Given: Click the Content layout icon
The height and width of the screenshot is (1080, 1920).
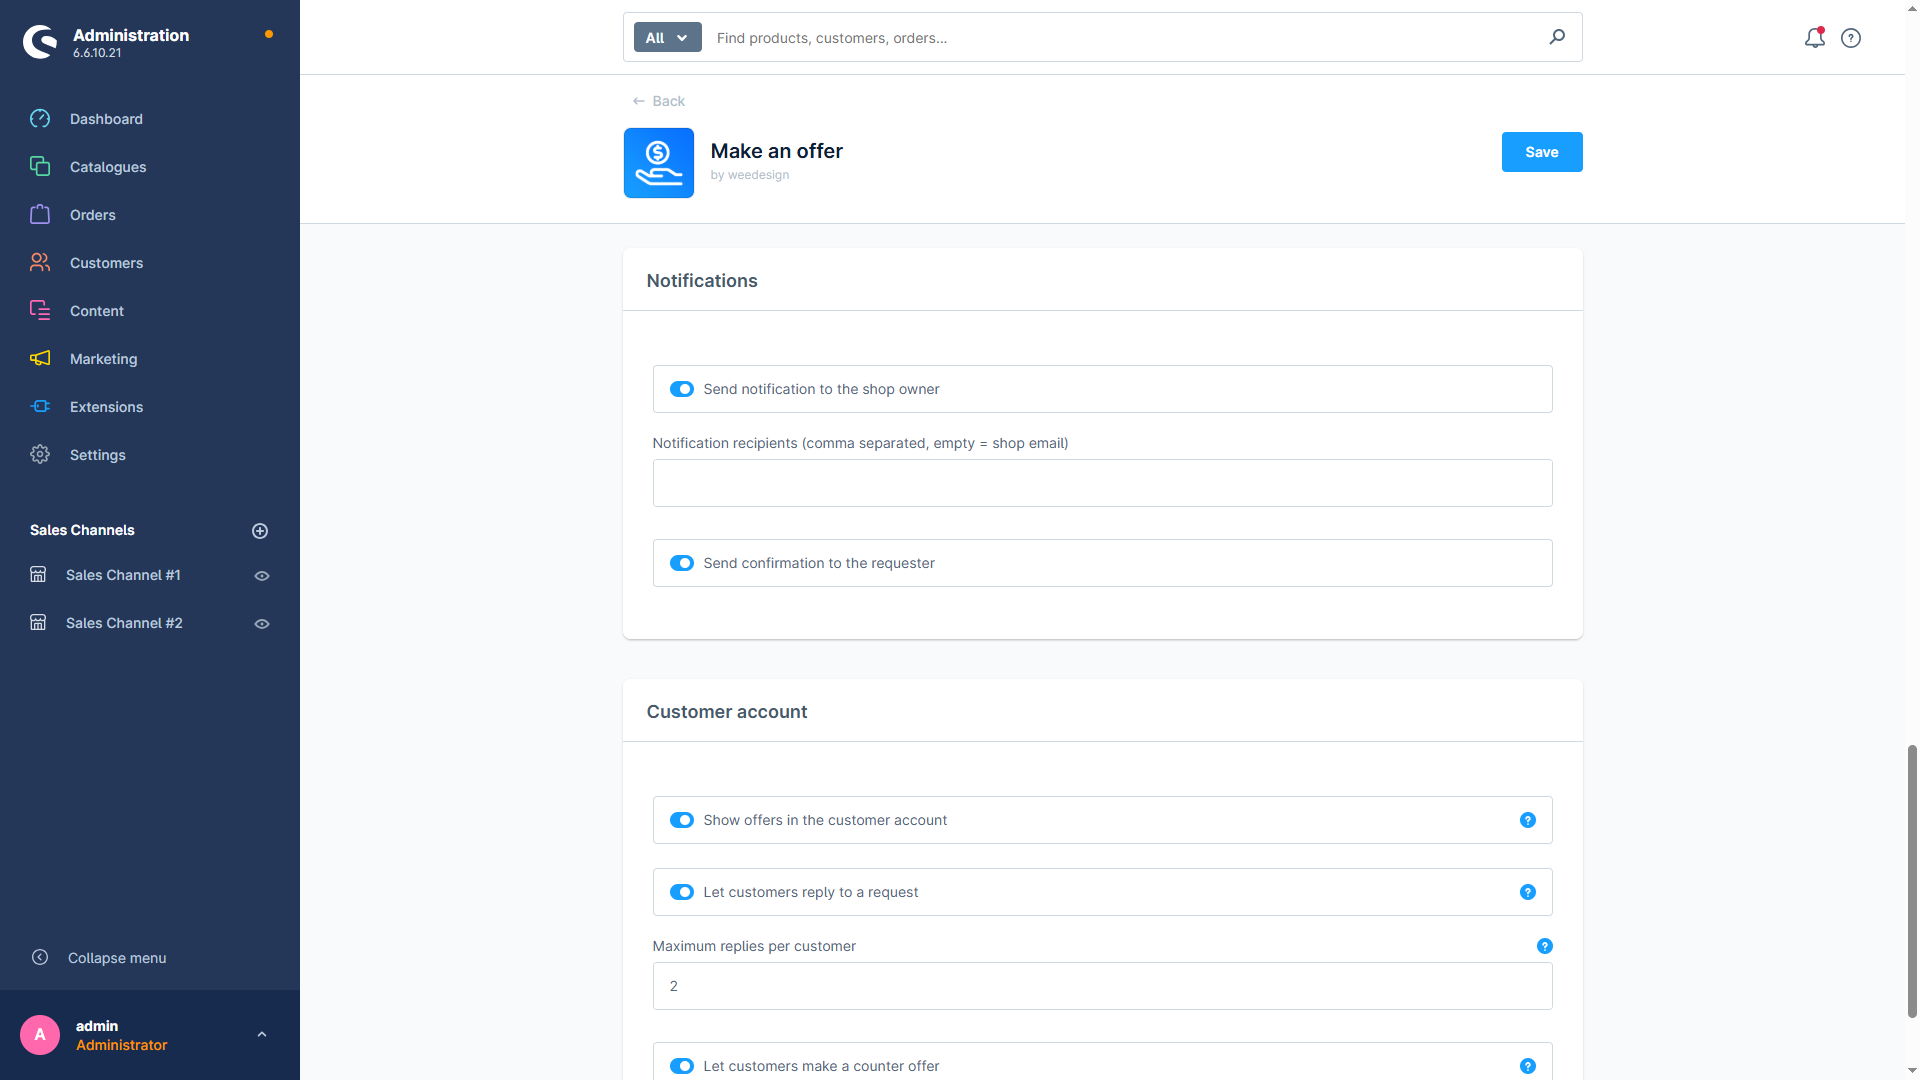Looking at the screenshot, I should click(x=40, y=311).
